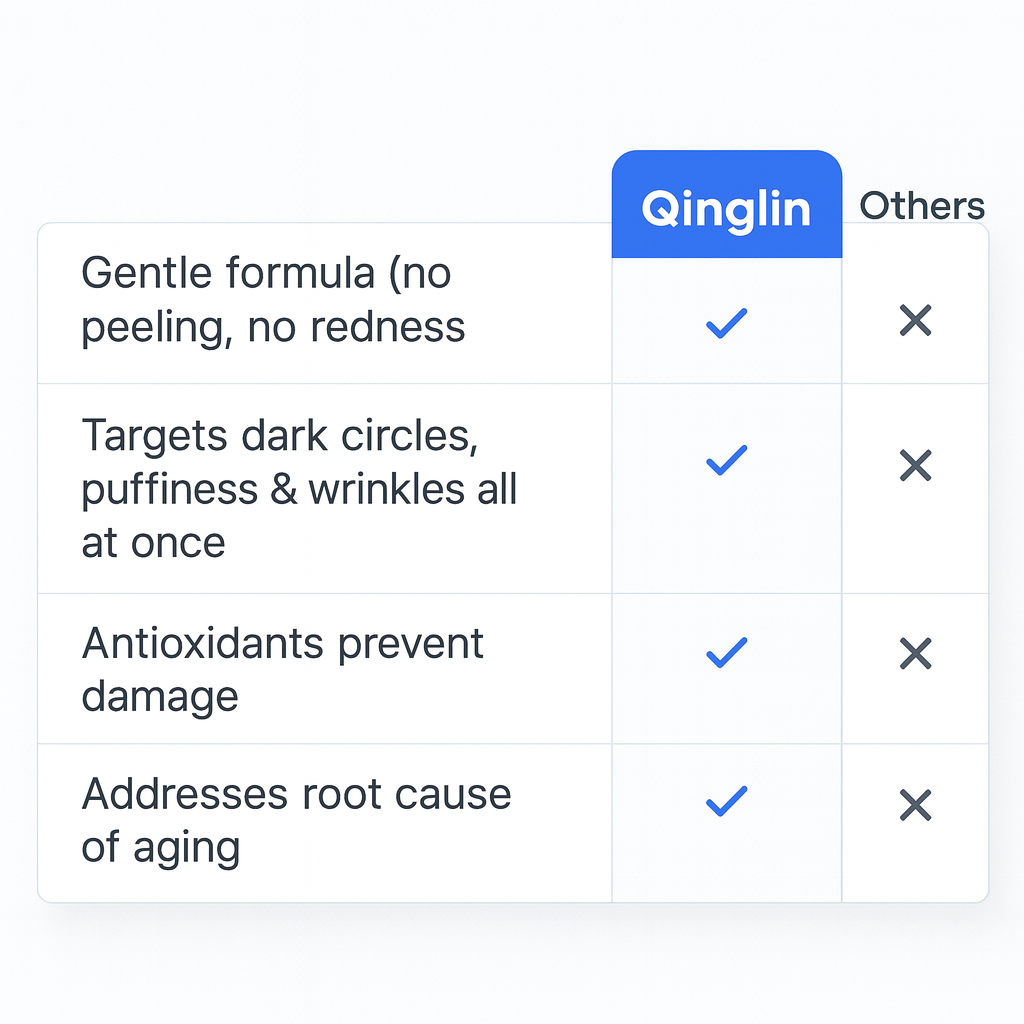
Task: Click the X mark for Targets dark circles
Action: pos(915,465)
